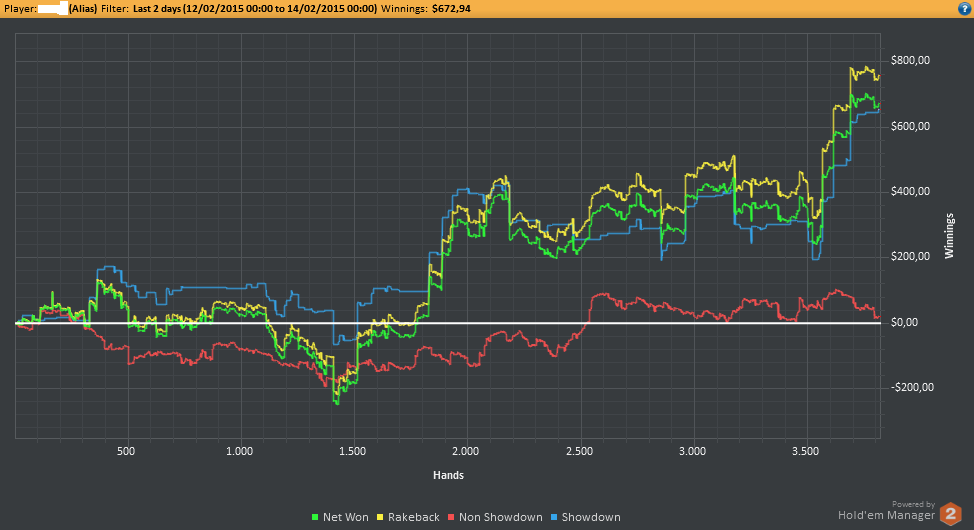Viewport: 974px width, 530px height.
Task: Click the Winnings vertical axis title
Action: coord(949,235)
